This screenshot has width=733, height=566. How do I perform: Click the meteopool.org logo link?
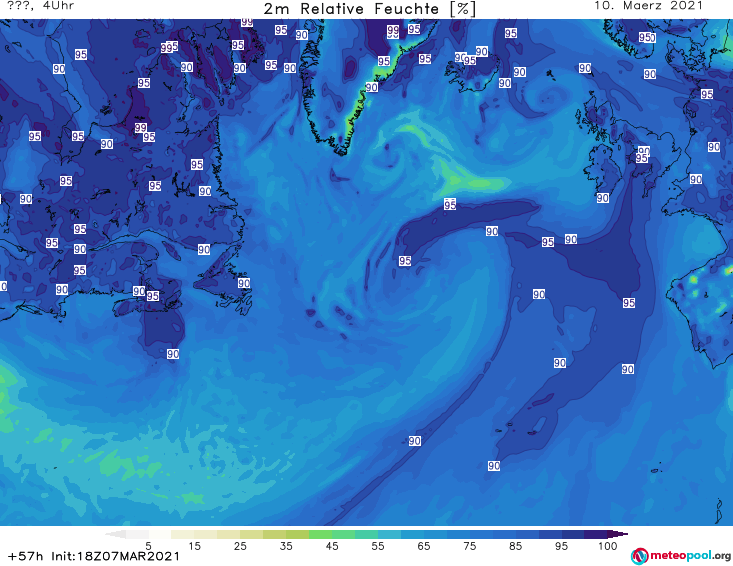[681, 556]
